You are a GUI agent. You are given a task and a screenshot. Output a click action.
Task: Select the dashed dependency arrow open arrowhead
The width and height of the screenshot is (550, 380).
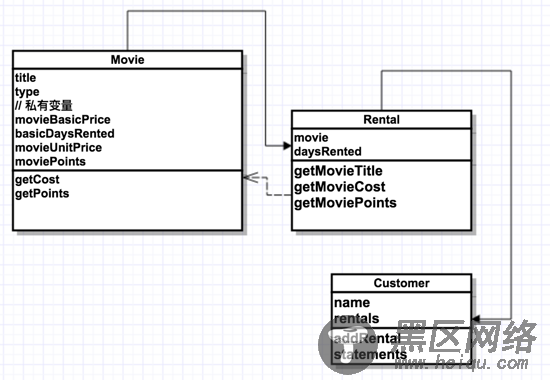(x=251, y=177)
